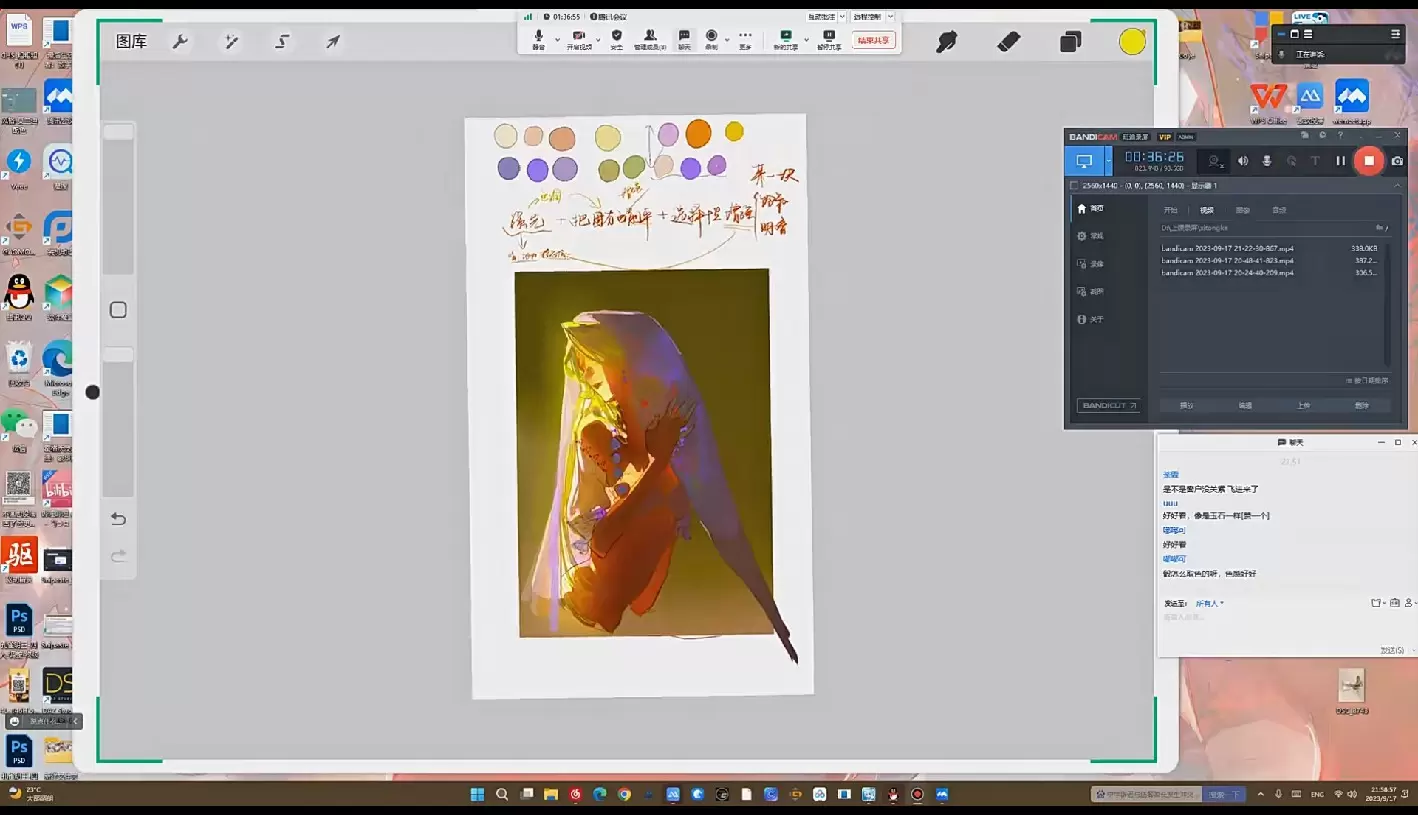Open Bandicam help question mark
The image size is (1418, 815).
[x=1340, y=135]
